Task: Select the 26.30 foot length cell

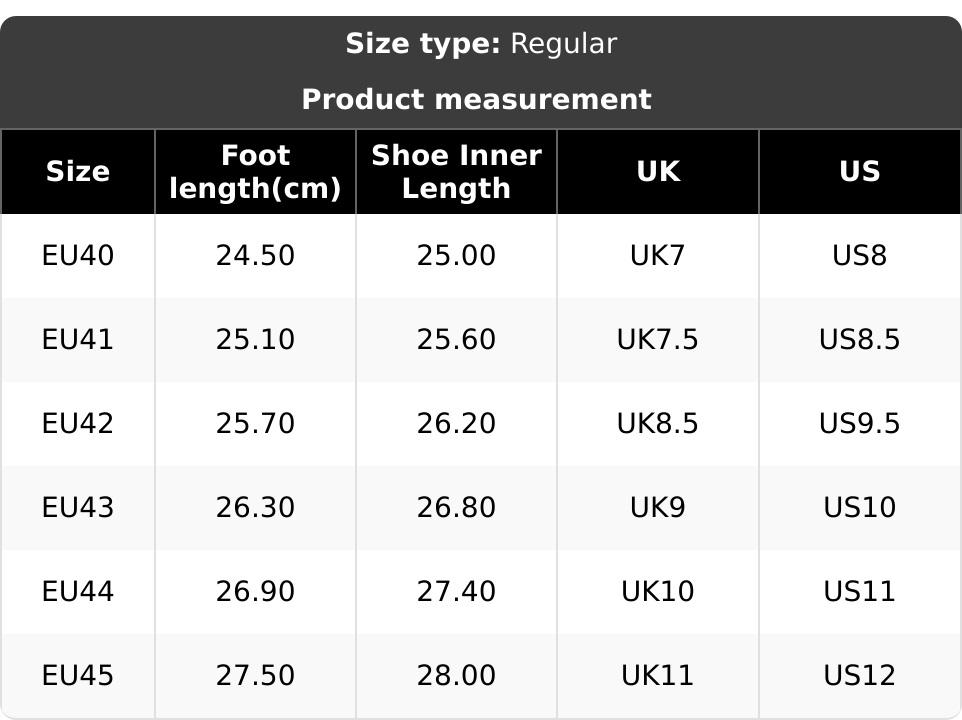Action: point(255,508)
